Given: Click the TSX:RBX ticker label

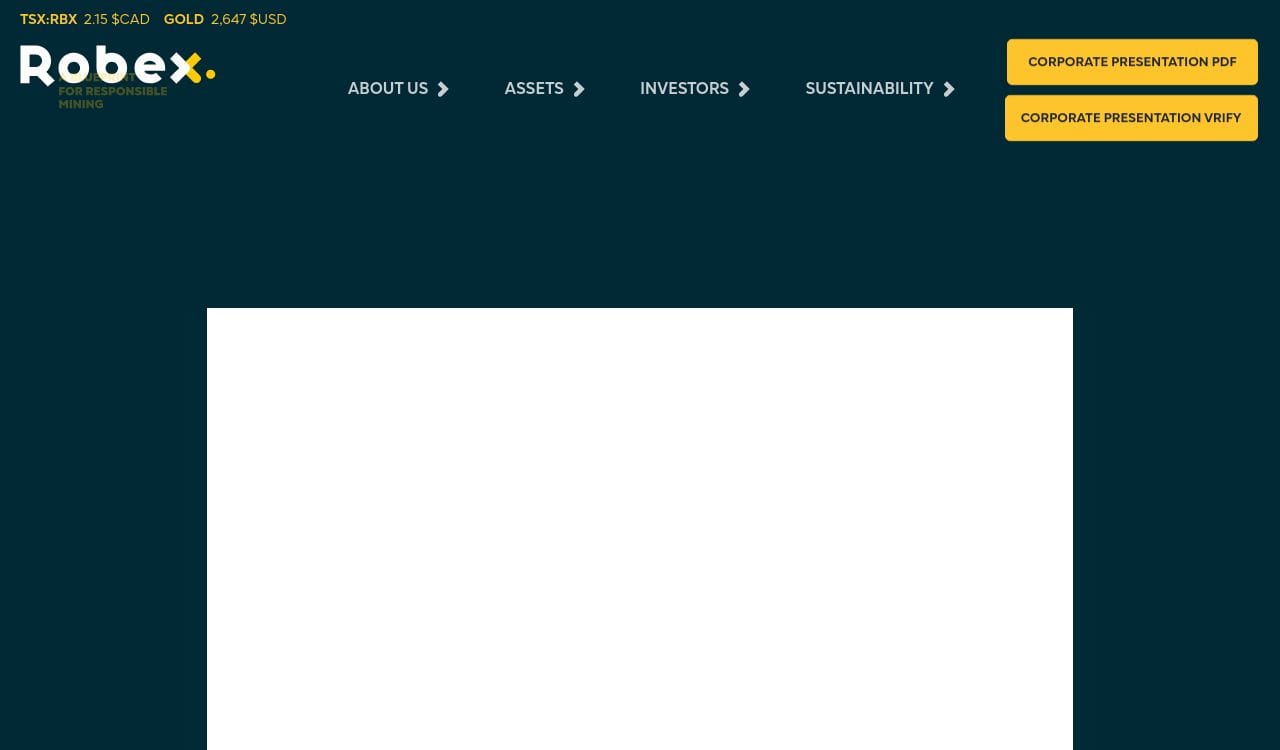Looking at the screenshot, I should pyautogui.click(x=48, y=19).
